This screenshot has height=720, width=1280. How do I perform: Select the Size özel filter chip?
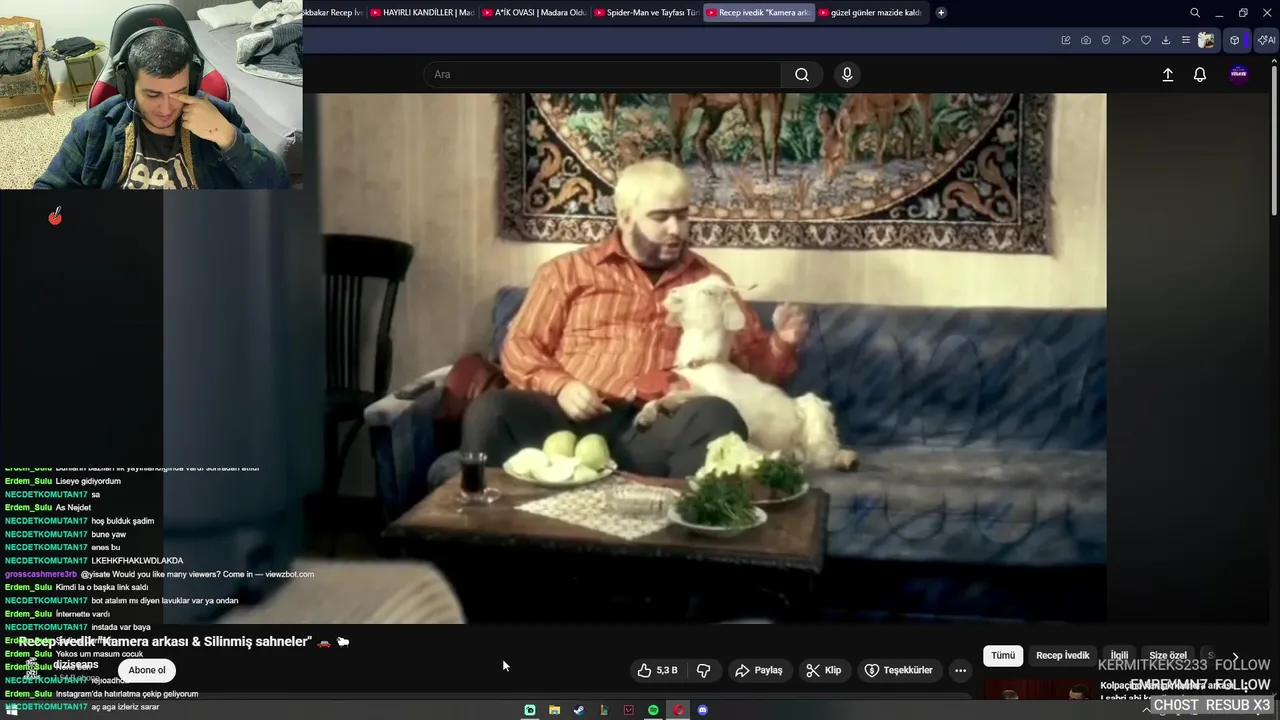tap(1167, 655)
